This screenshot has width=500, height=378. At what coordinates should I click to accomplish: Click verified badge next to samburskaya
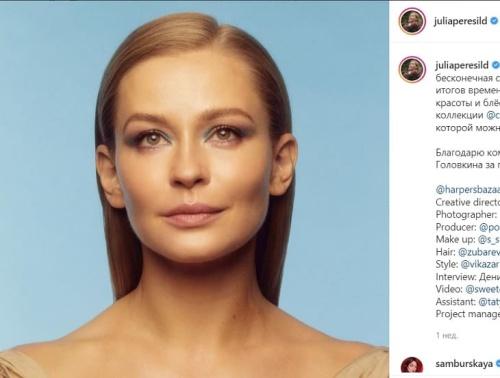click(x=497, y=364)
